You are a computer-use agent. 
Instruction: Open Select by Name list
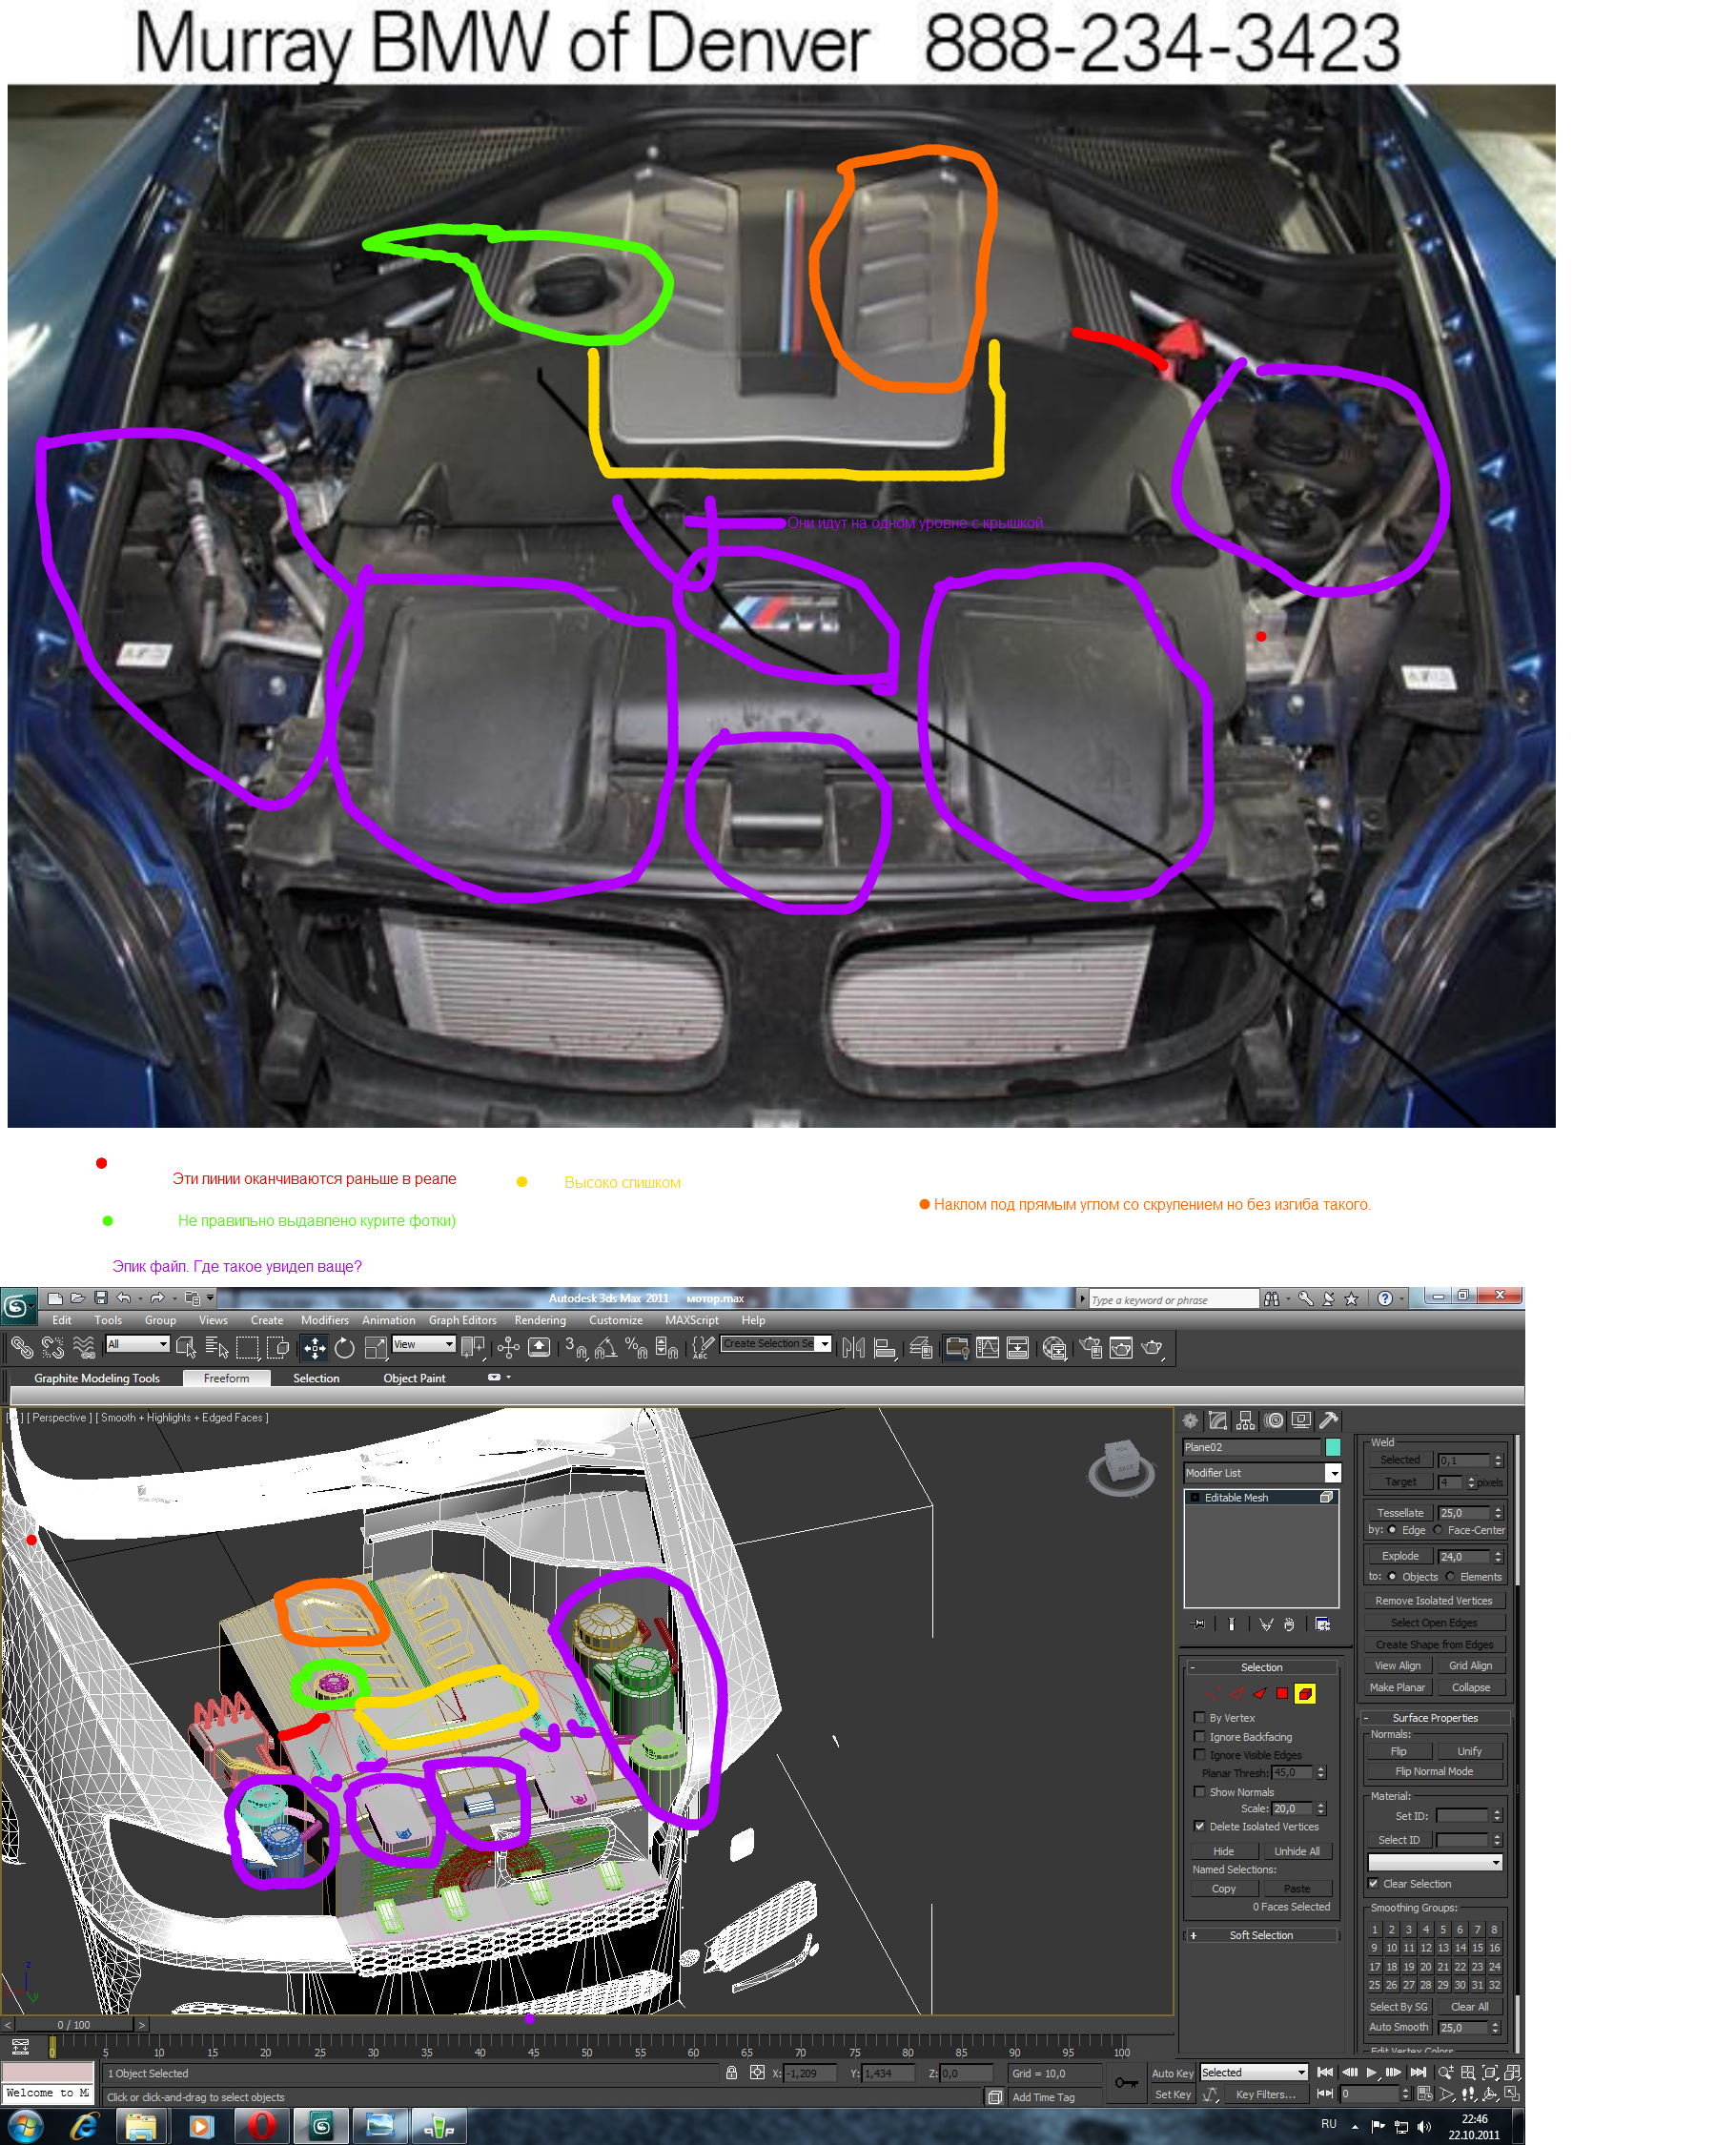point(216,1348)
